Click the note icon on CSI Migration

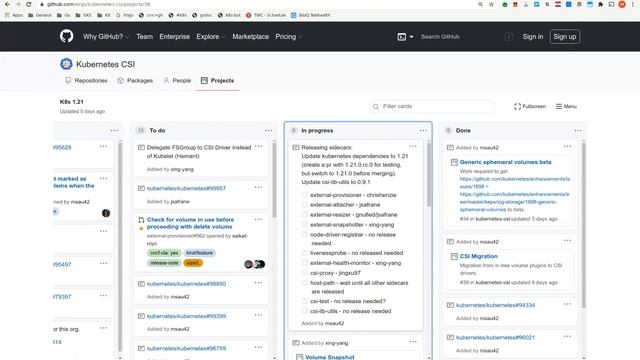(x=454, y=256)
